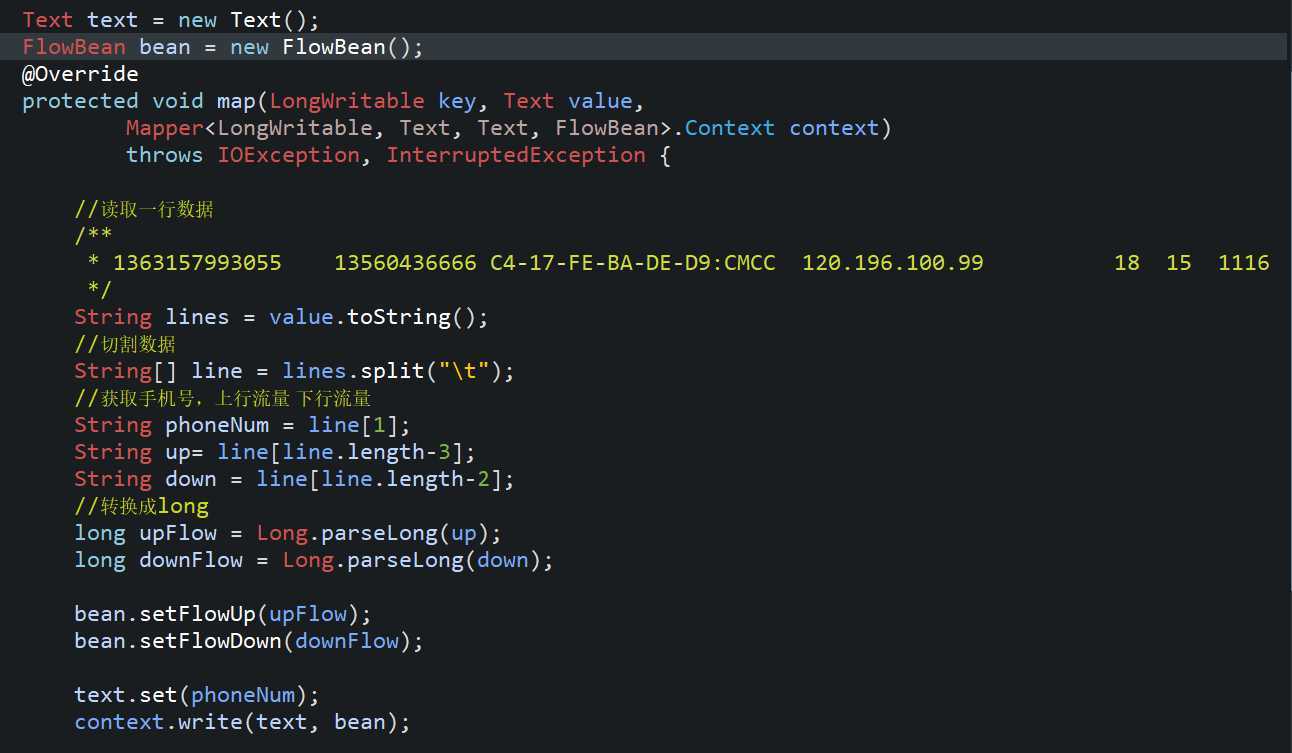Click the 'Mapper' class name
Screen dimensions: 1292x753
165,128
